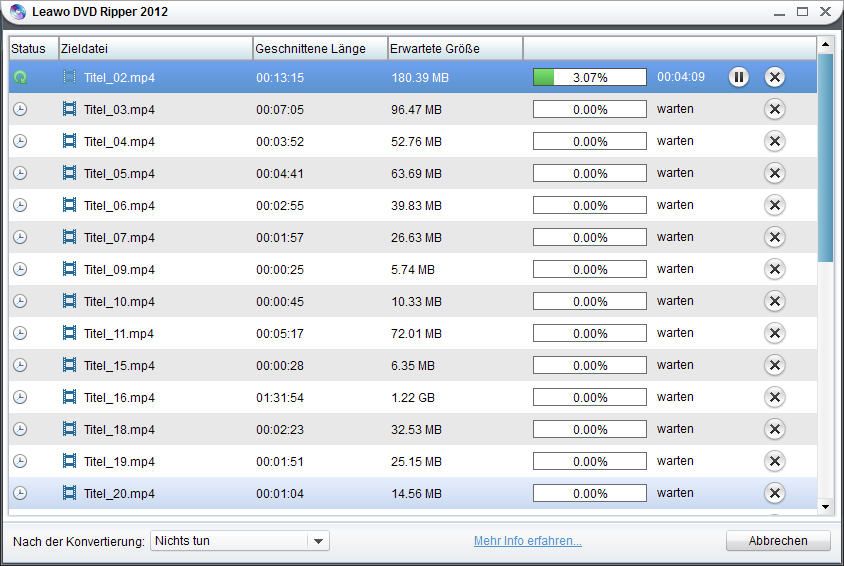The height and width of the screenshot is (566, 844).
Task: Click the converting status icon of Titel_02.mp4
Action: 20,77
